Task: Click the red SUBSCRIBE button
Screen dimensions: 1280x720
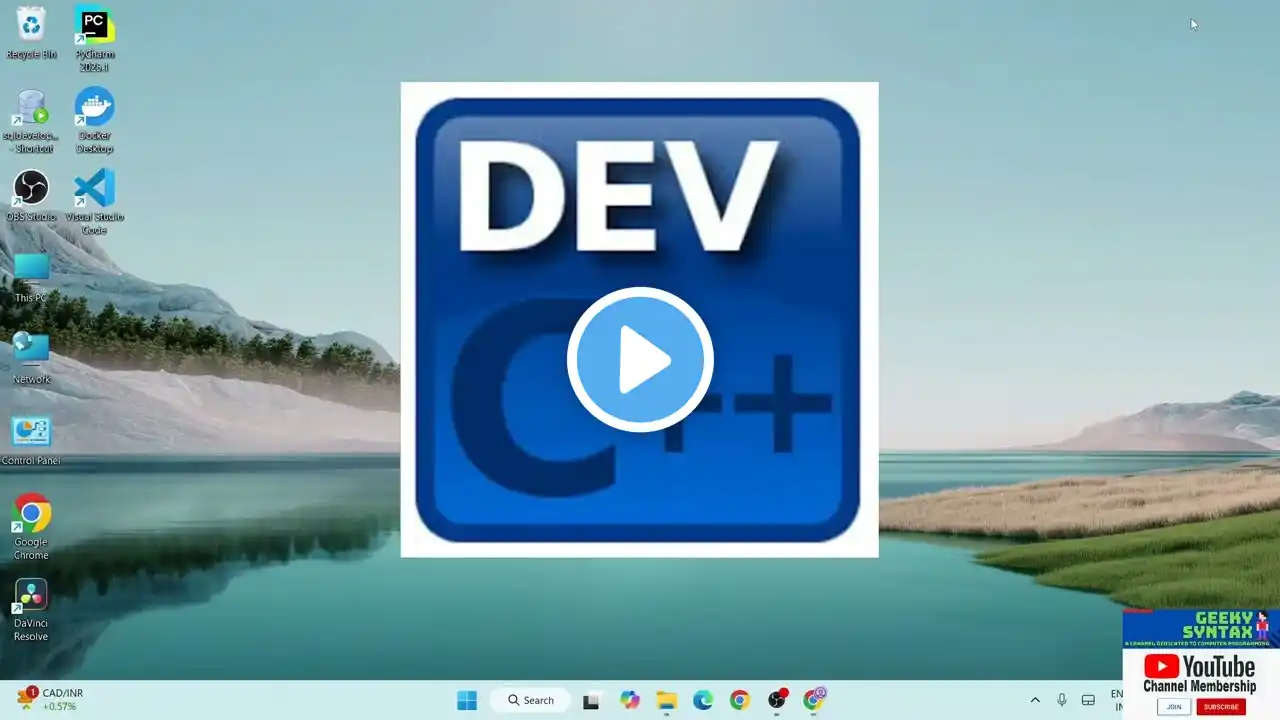Action: point(1221,707)
